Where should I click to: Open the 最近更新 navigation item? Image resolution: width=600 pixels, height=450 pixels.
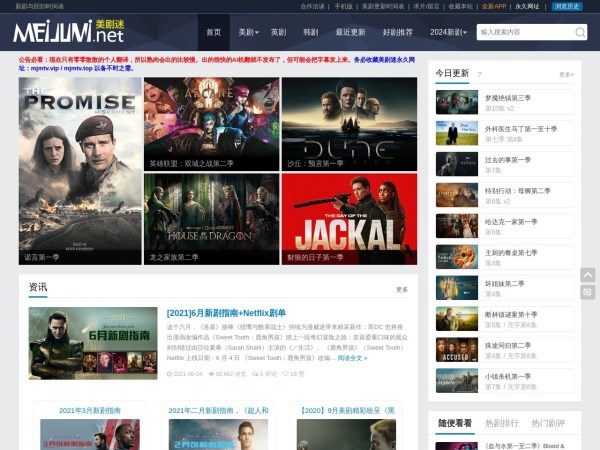[350, 32]
